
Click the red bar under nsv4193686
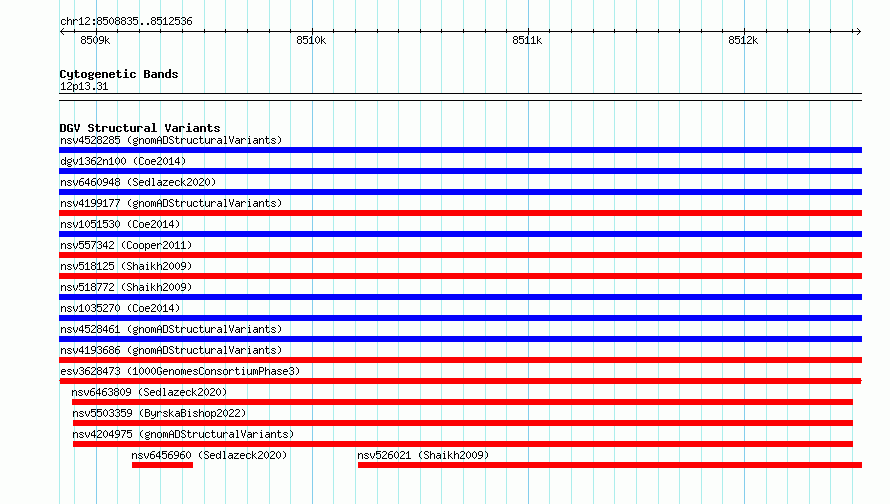(x=460, y=360)
